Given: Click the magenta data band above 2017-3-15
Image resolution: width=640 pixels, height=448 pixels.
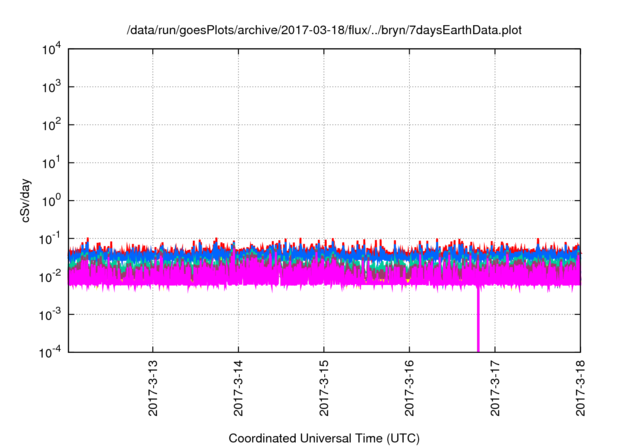Looking at the screenshot, I should coord(324,275).
